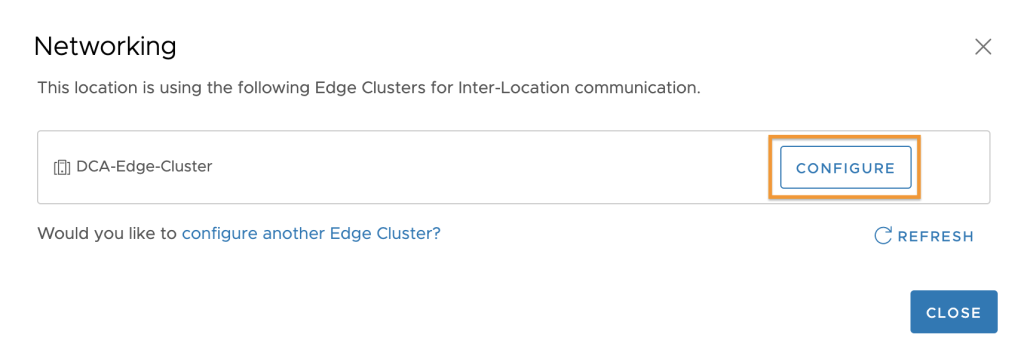Select the edge cluster icon beside DCA-Edge-Cluster

[x=61, y=167]
